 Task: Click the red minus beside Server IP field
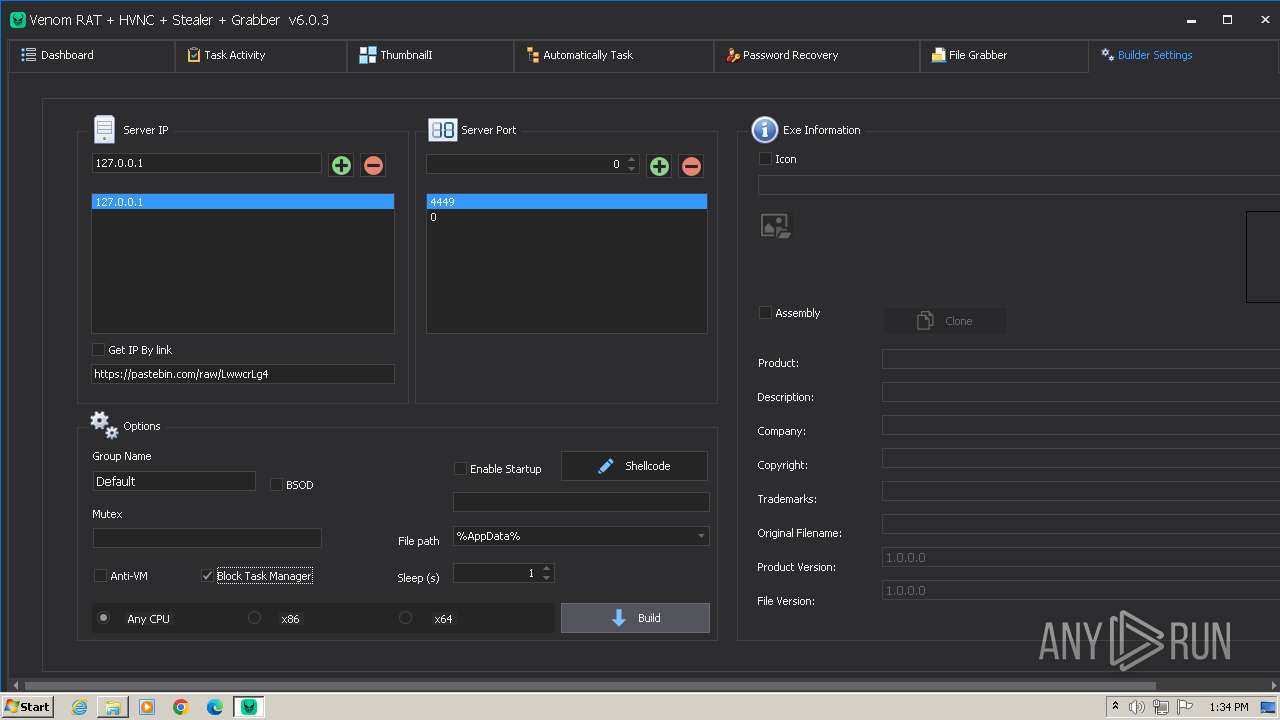(x=373, y=165)
